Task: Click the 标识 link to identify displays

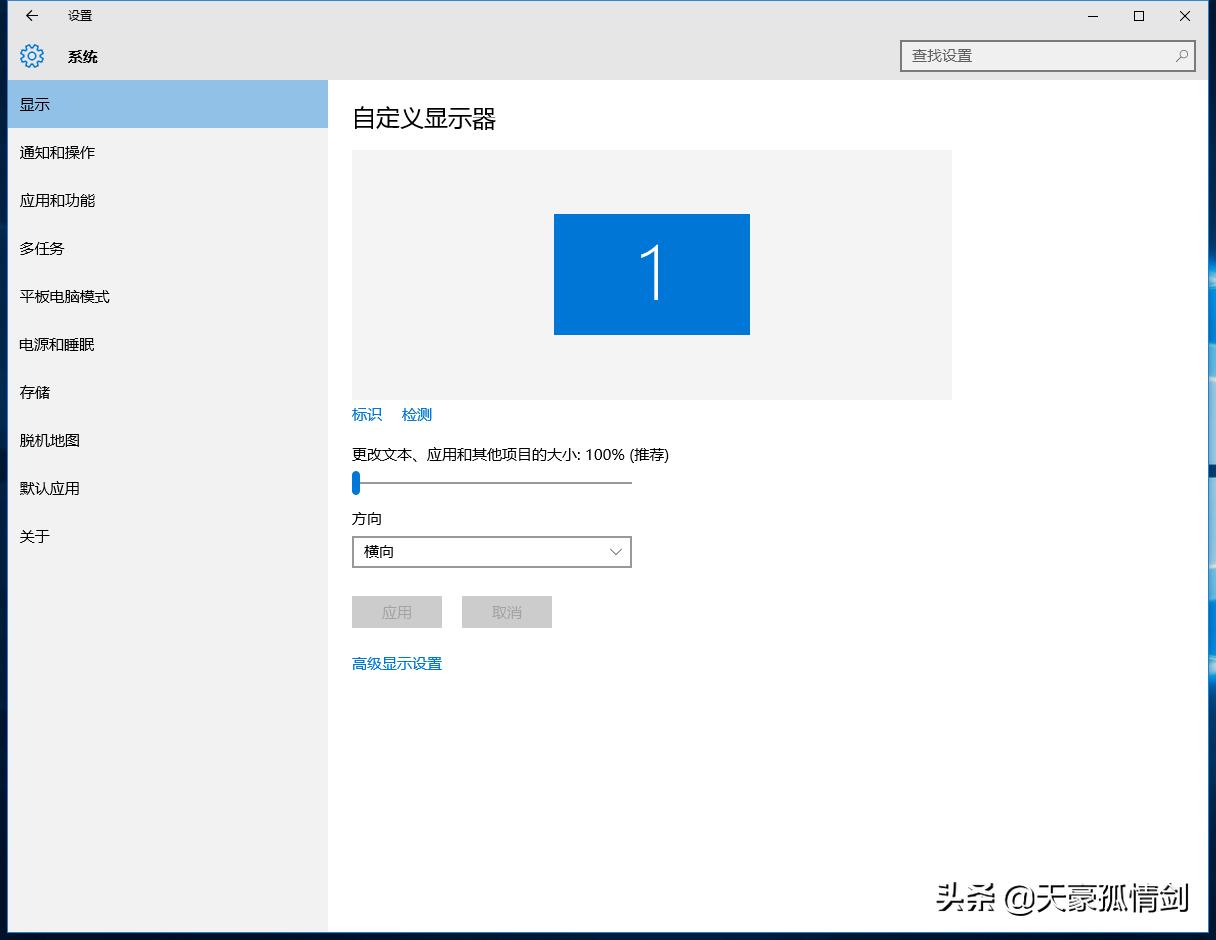Action: (366, 414)
